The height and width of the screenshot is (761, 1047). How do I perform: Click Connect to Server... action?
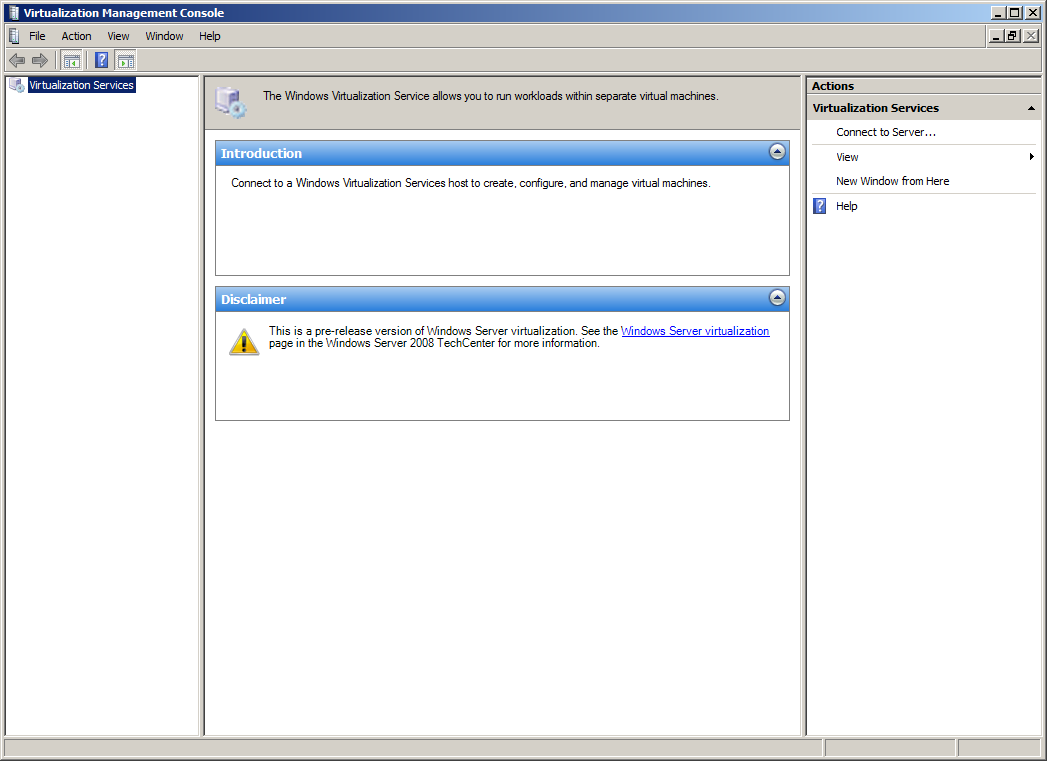pos(886,132)
